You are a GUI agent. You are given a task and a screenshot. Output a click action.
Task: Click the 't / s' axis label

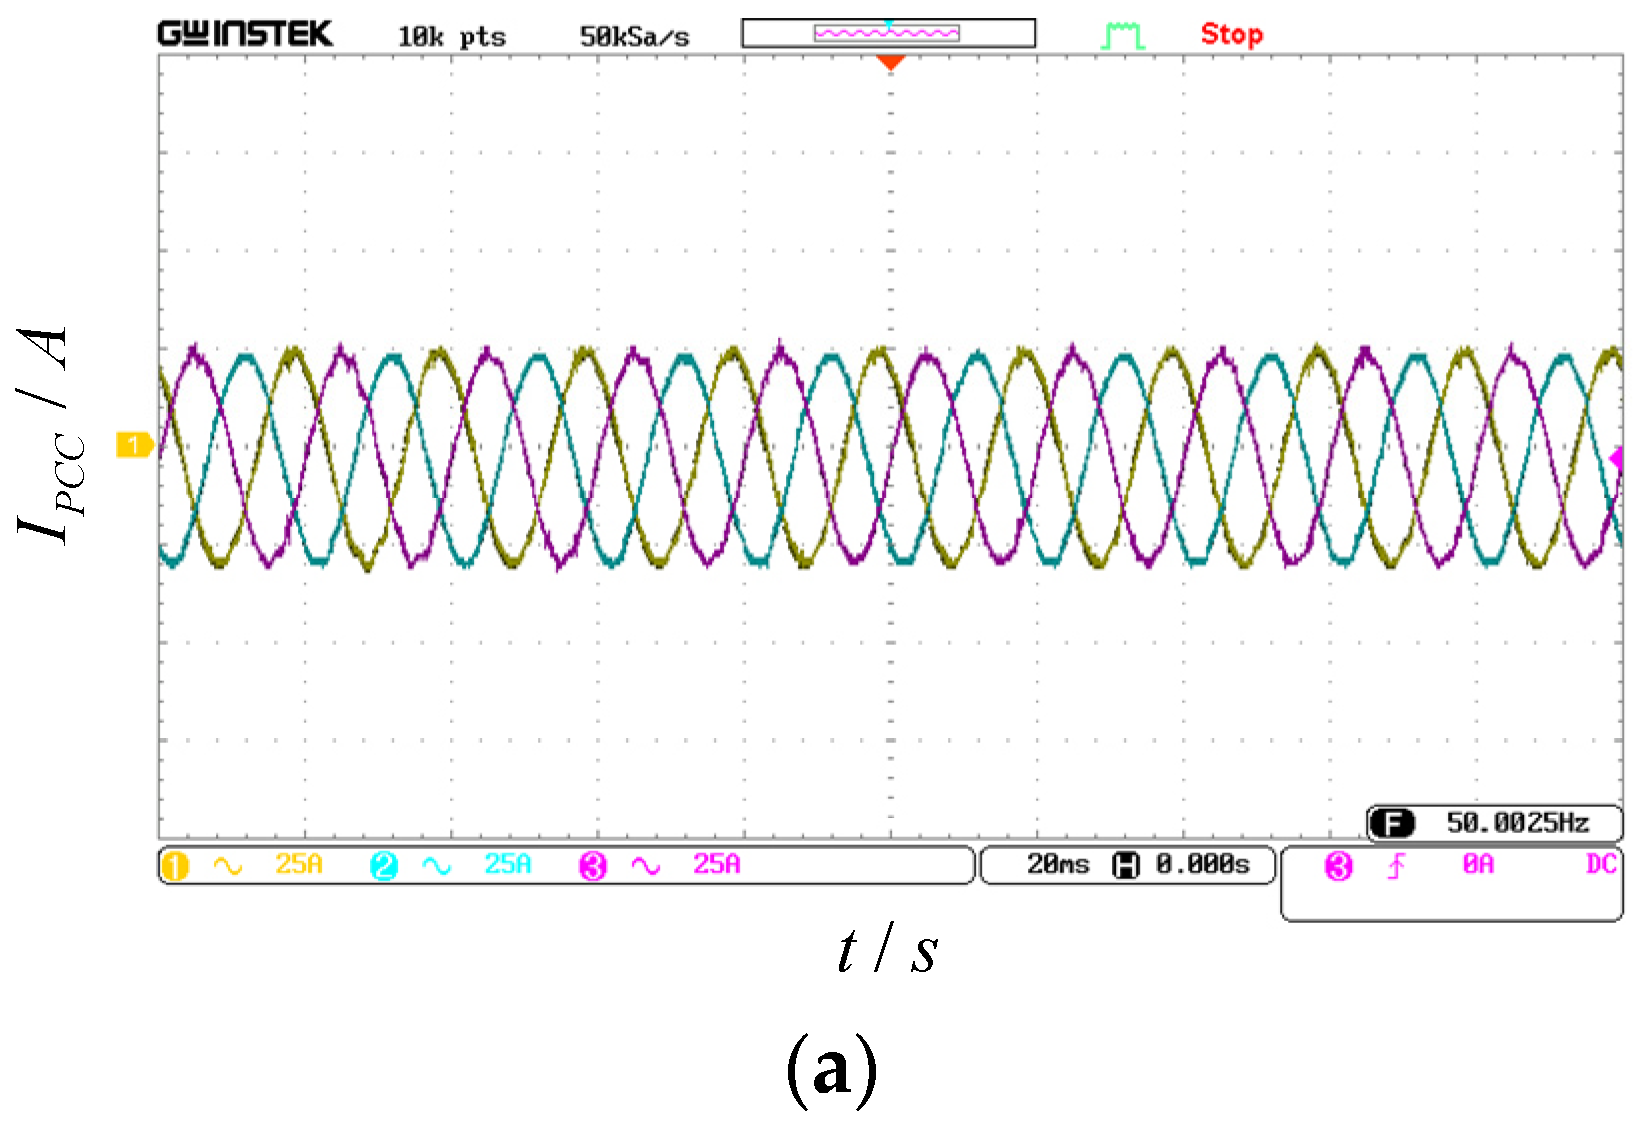pyautogui.click(x=888, y=950)
